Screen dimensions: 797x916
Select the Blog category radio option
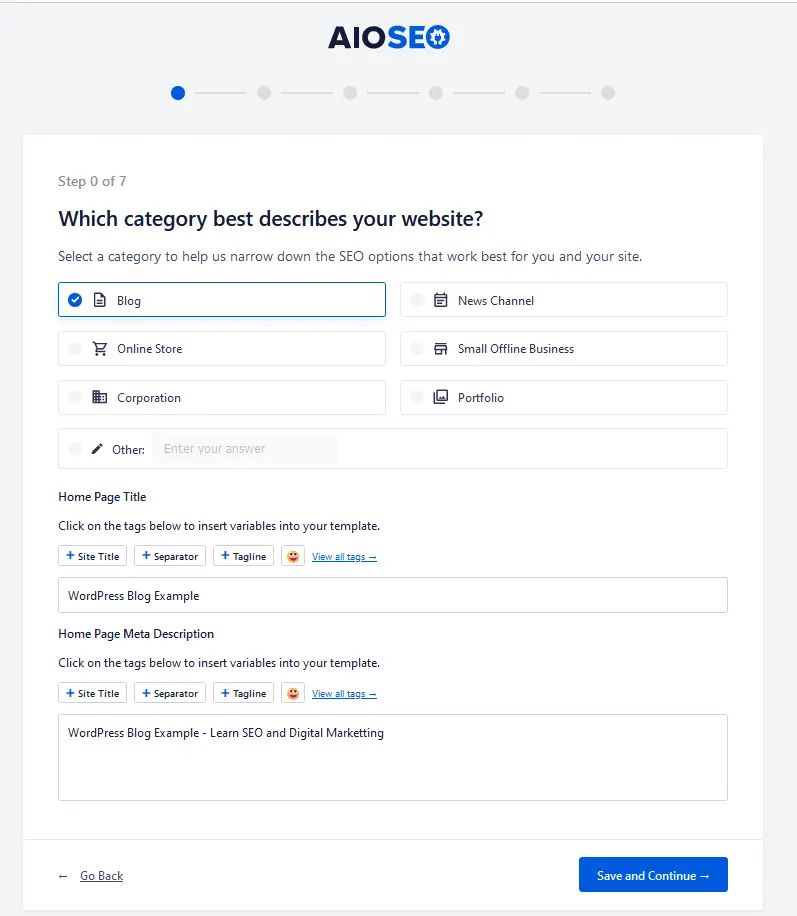[x=75, y=300]
